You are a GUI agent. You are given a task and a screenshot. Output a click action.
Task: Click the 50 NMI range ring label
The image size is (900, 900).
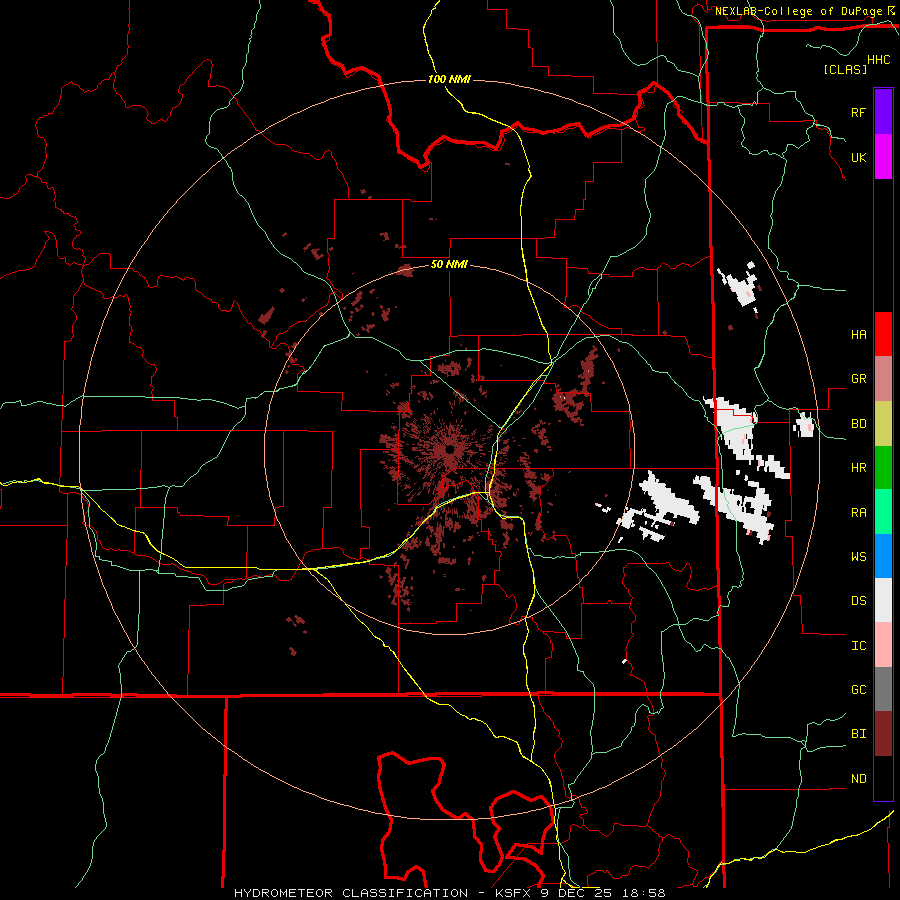coord(449,265)
